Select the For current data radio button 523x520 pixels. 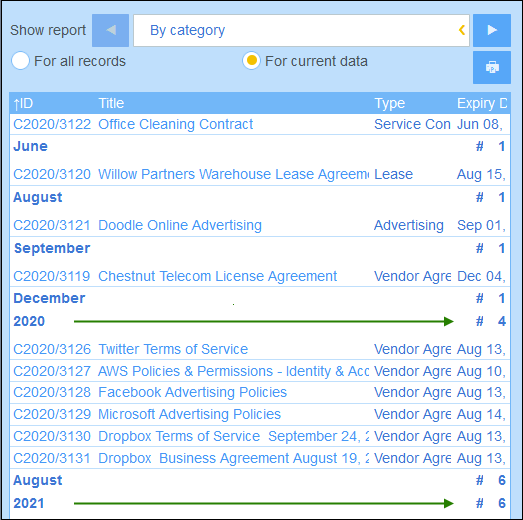251,61
